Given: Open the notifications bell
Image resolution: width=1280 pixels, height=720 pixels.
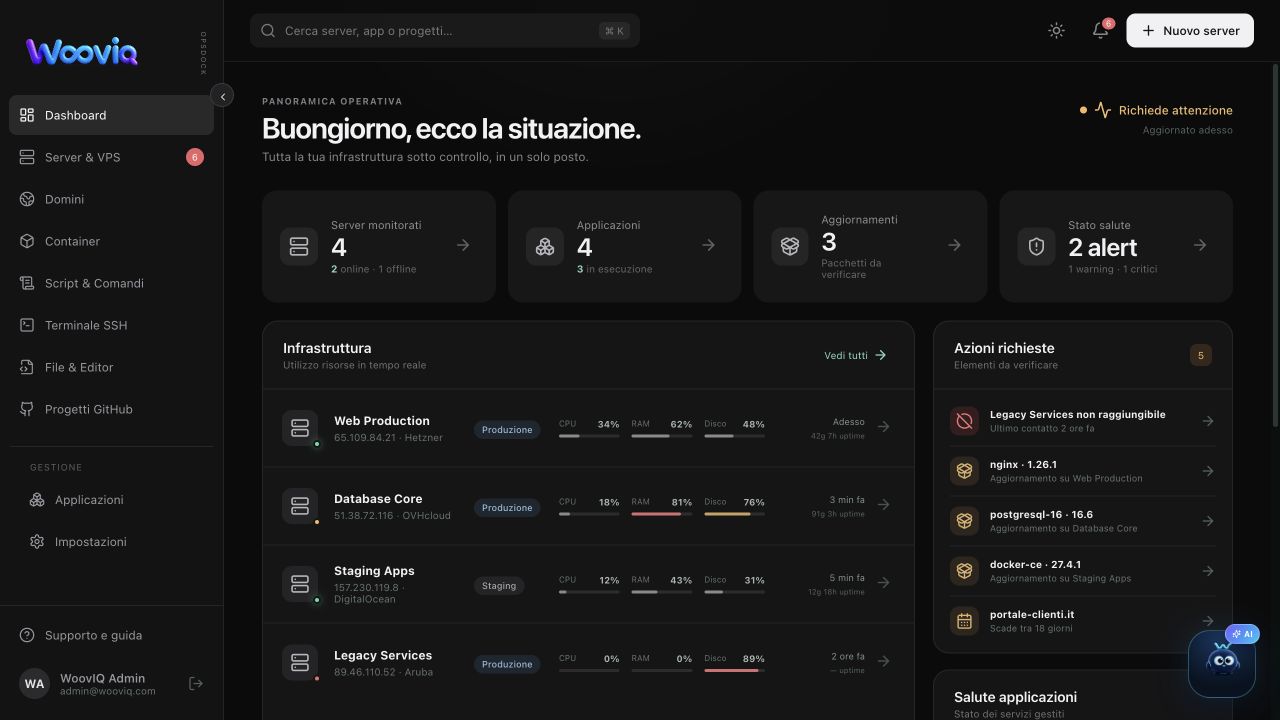Looking at the screenshot, I should [1101, 31].
